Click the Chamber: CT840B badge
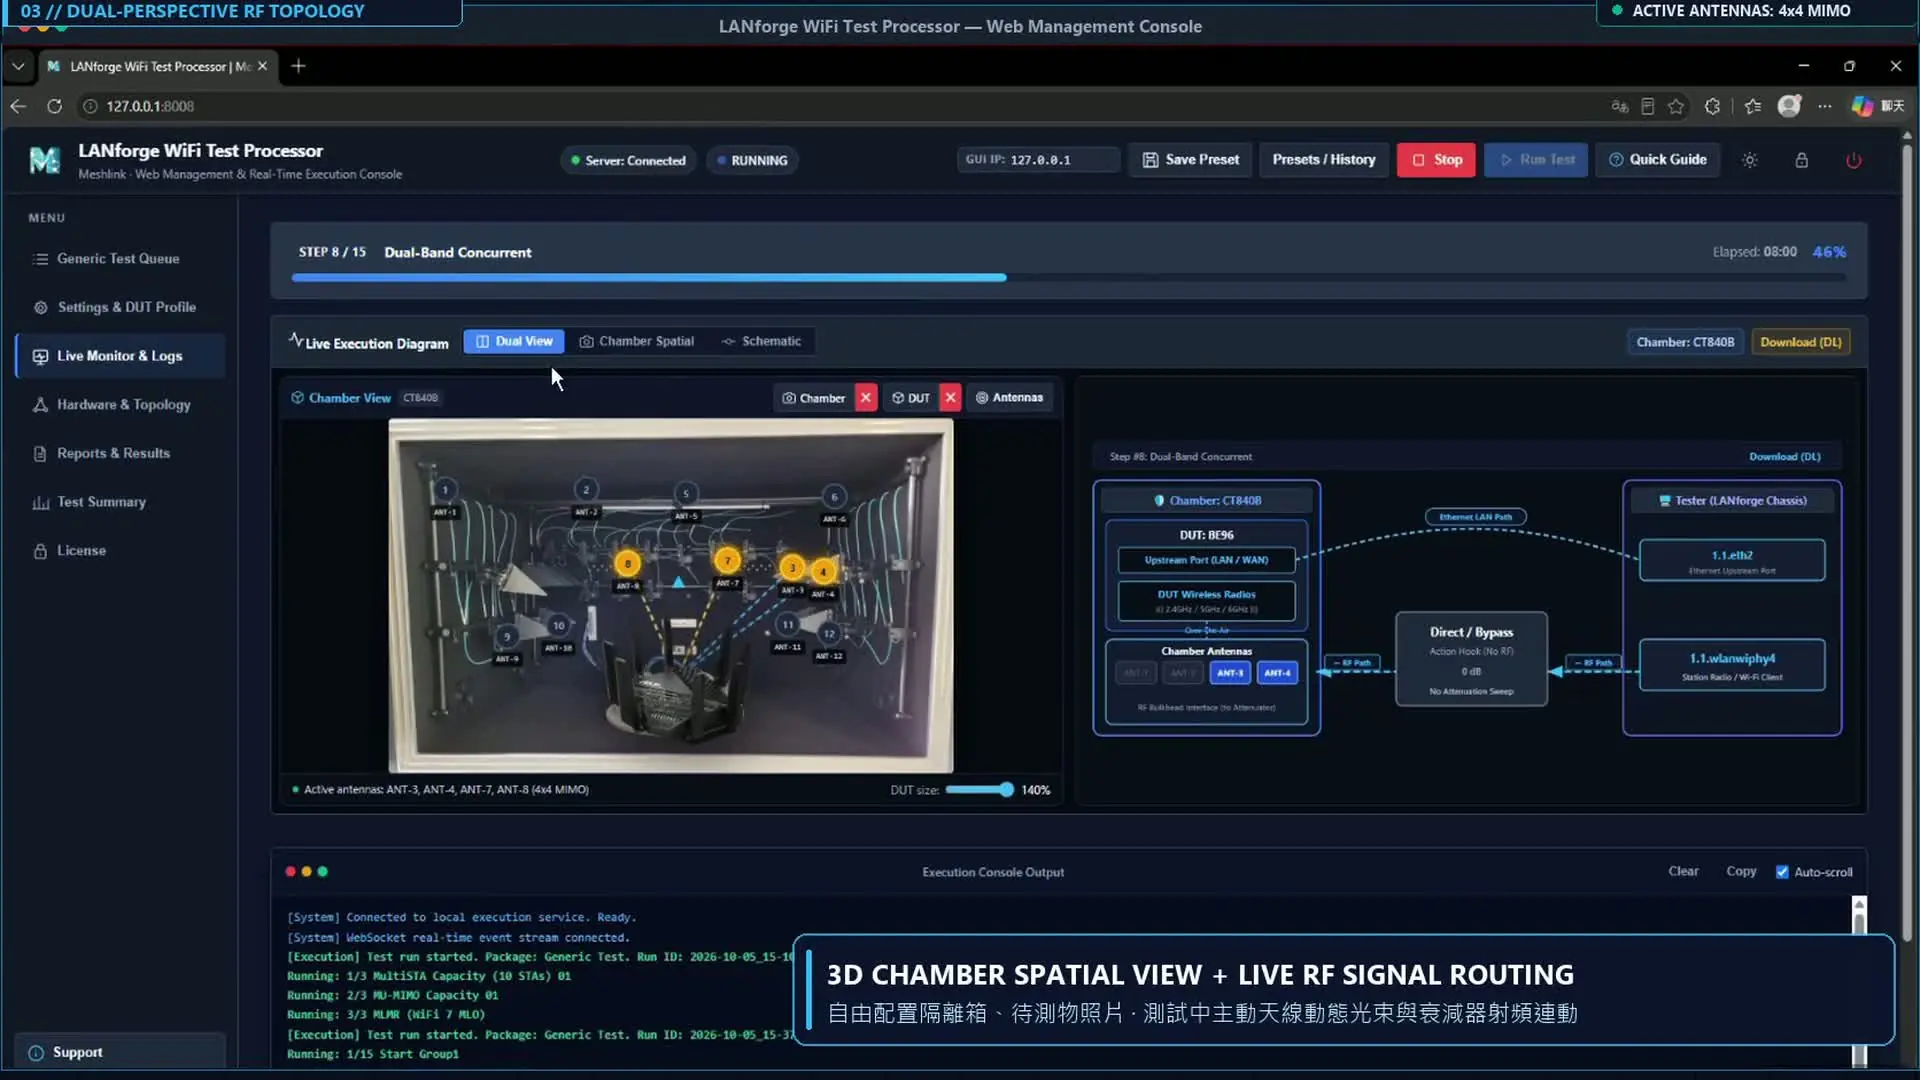This screenshot has height=1080, width=1920. coord(1685,342)
